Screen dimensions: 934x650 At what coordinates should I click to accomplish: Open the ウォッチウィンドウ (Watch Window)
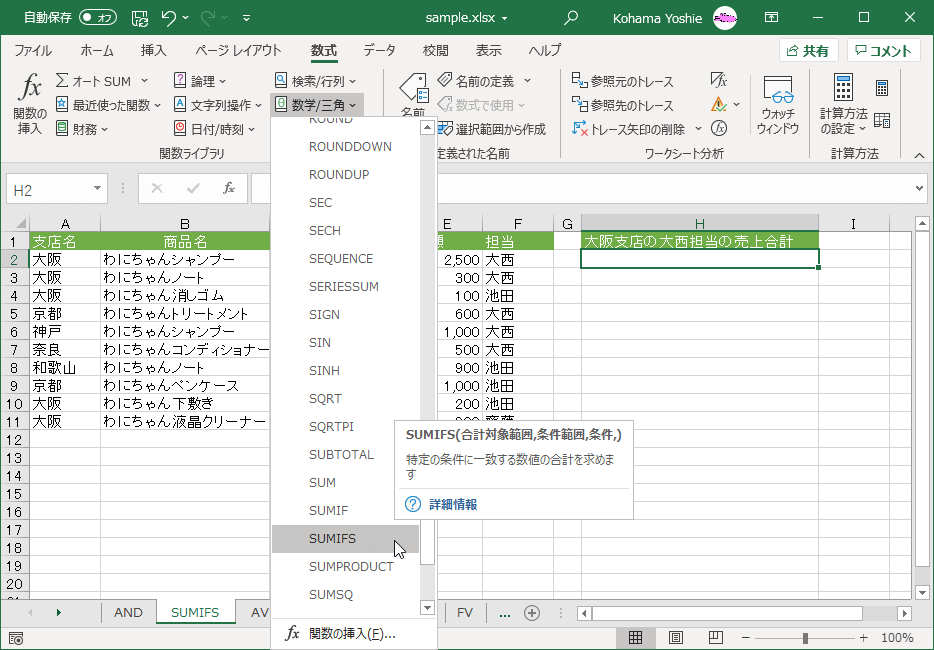point(777,105)
